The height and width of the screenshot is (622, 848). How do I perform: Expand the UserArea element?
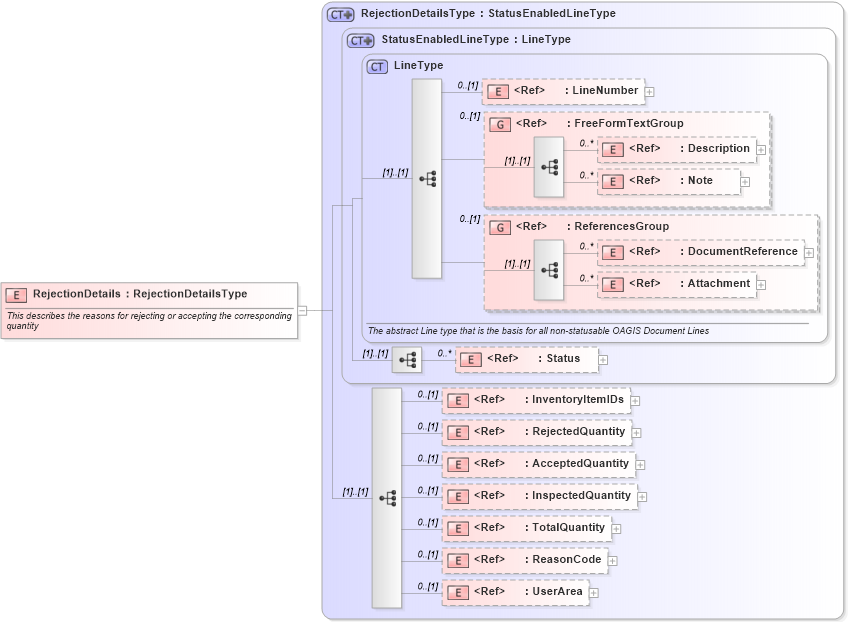594,592
